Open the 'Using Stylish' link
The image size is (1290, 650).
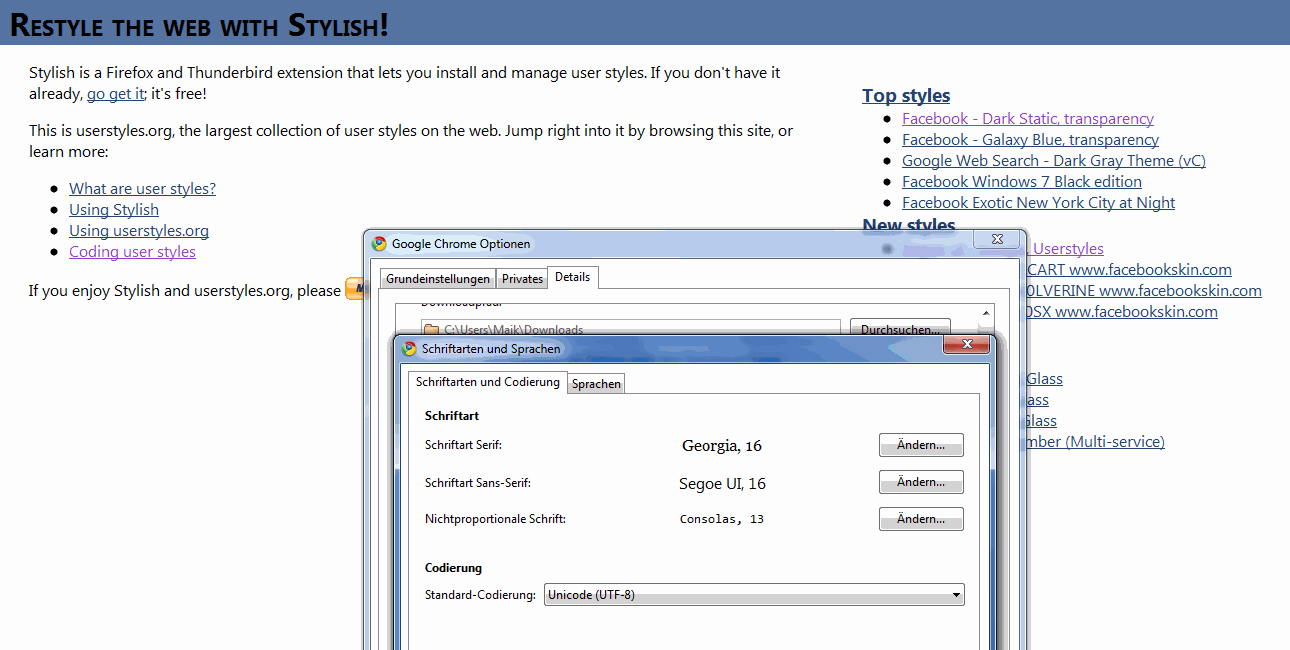point(114,209)
